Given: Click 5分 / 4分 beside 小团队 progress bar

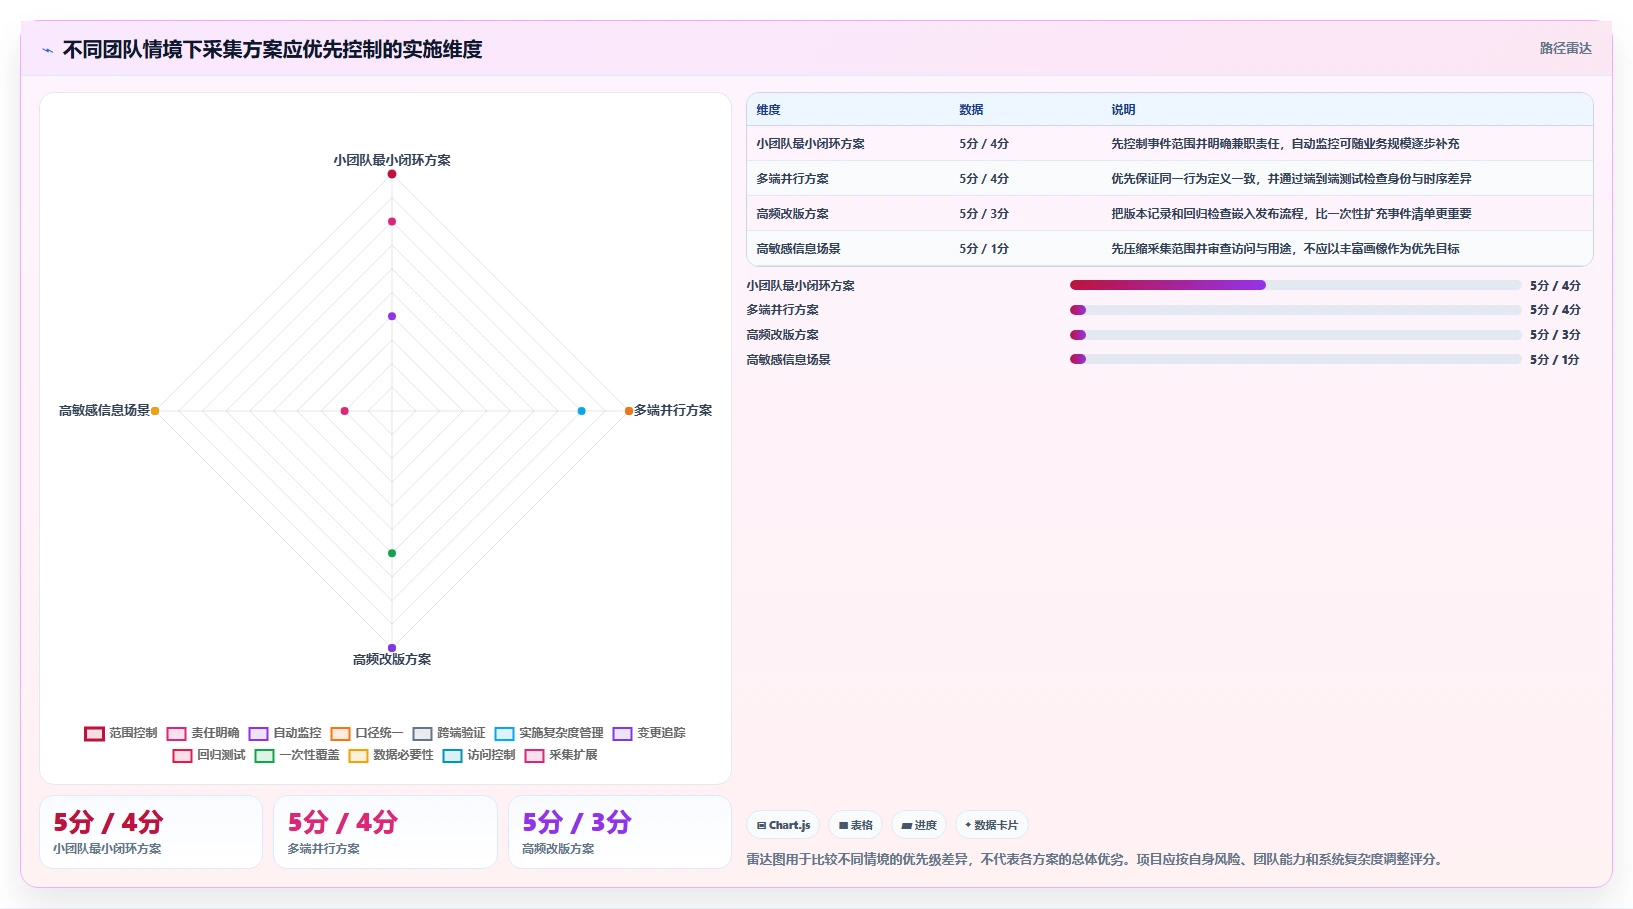Looking at the screenshot, I should point(1555,285).
